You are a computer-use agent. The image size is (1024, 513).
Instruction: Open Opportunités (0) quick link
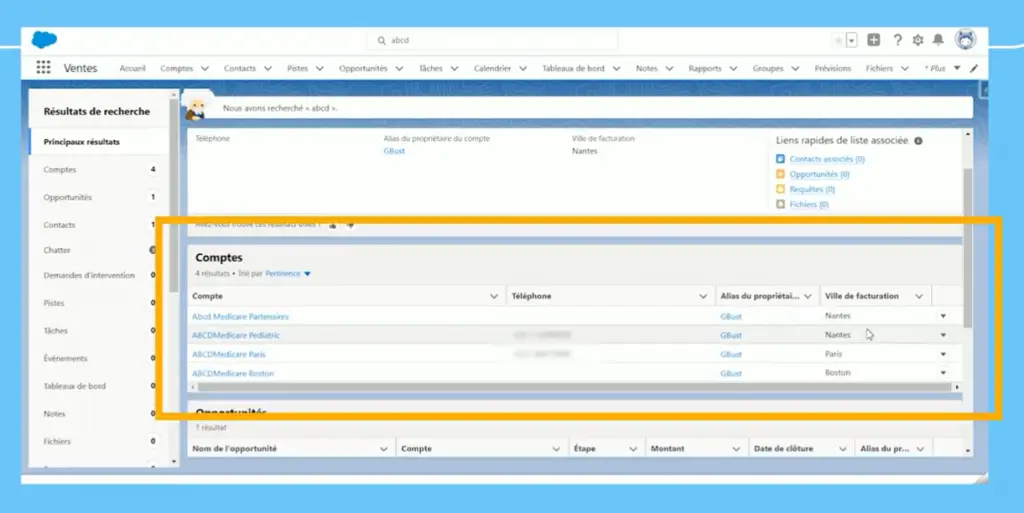coord(819,174)
